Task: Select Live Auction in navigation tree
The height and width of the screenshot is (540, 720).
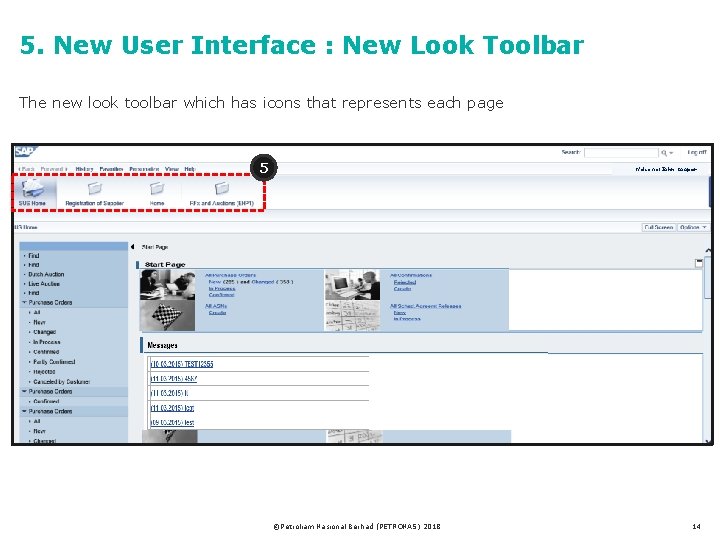Action: [44, 284]
